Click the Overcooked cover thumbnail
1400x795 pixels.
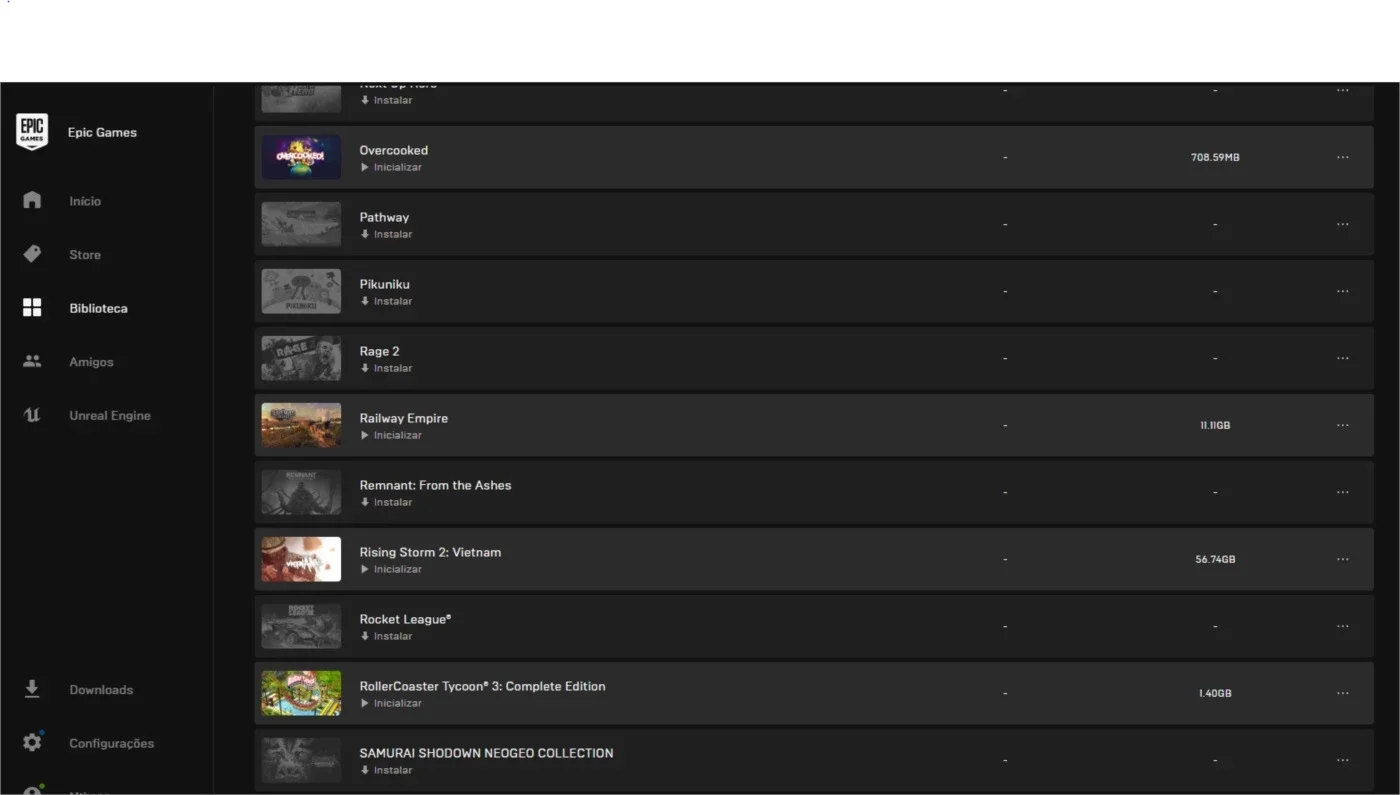tap(301, 157)
